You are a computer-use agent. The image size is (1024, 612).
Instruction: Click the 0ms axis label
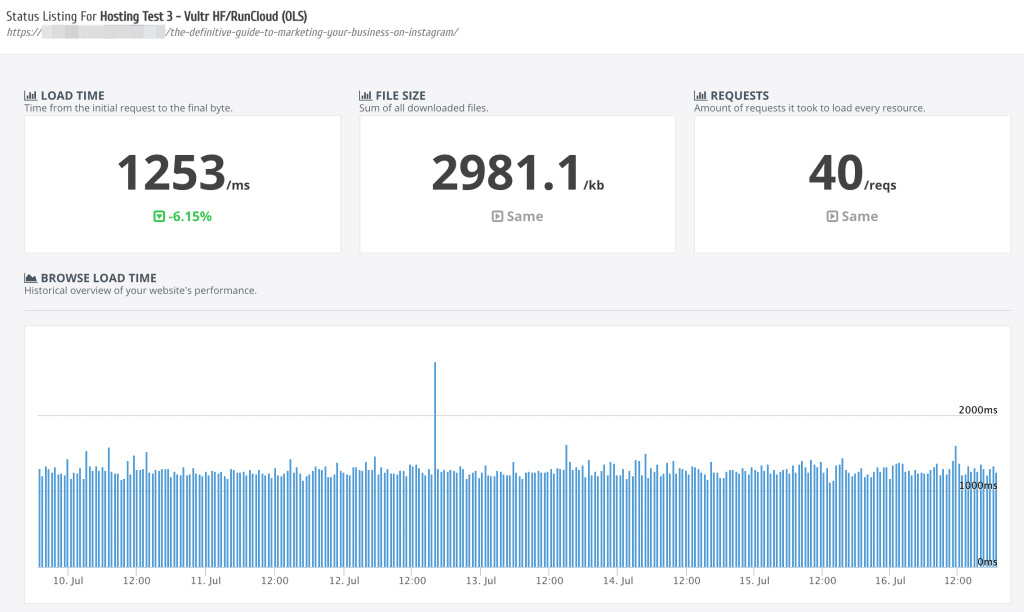click(x=986, y=561)
